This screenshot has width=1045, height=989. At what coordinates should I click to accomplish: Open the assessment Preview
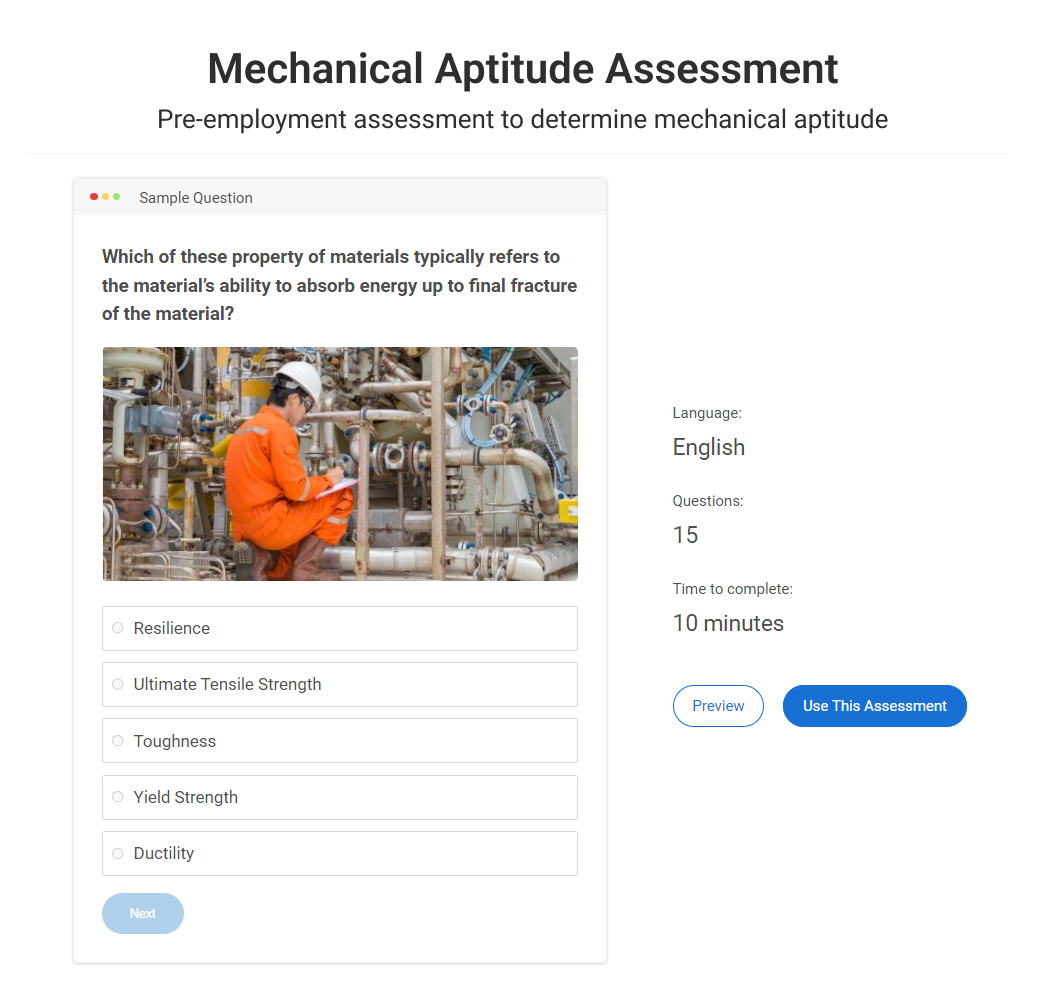click(x=718, y=706)
